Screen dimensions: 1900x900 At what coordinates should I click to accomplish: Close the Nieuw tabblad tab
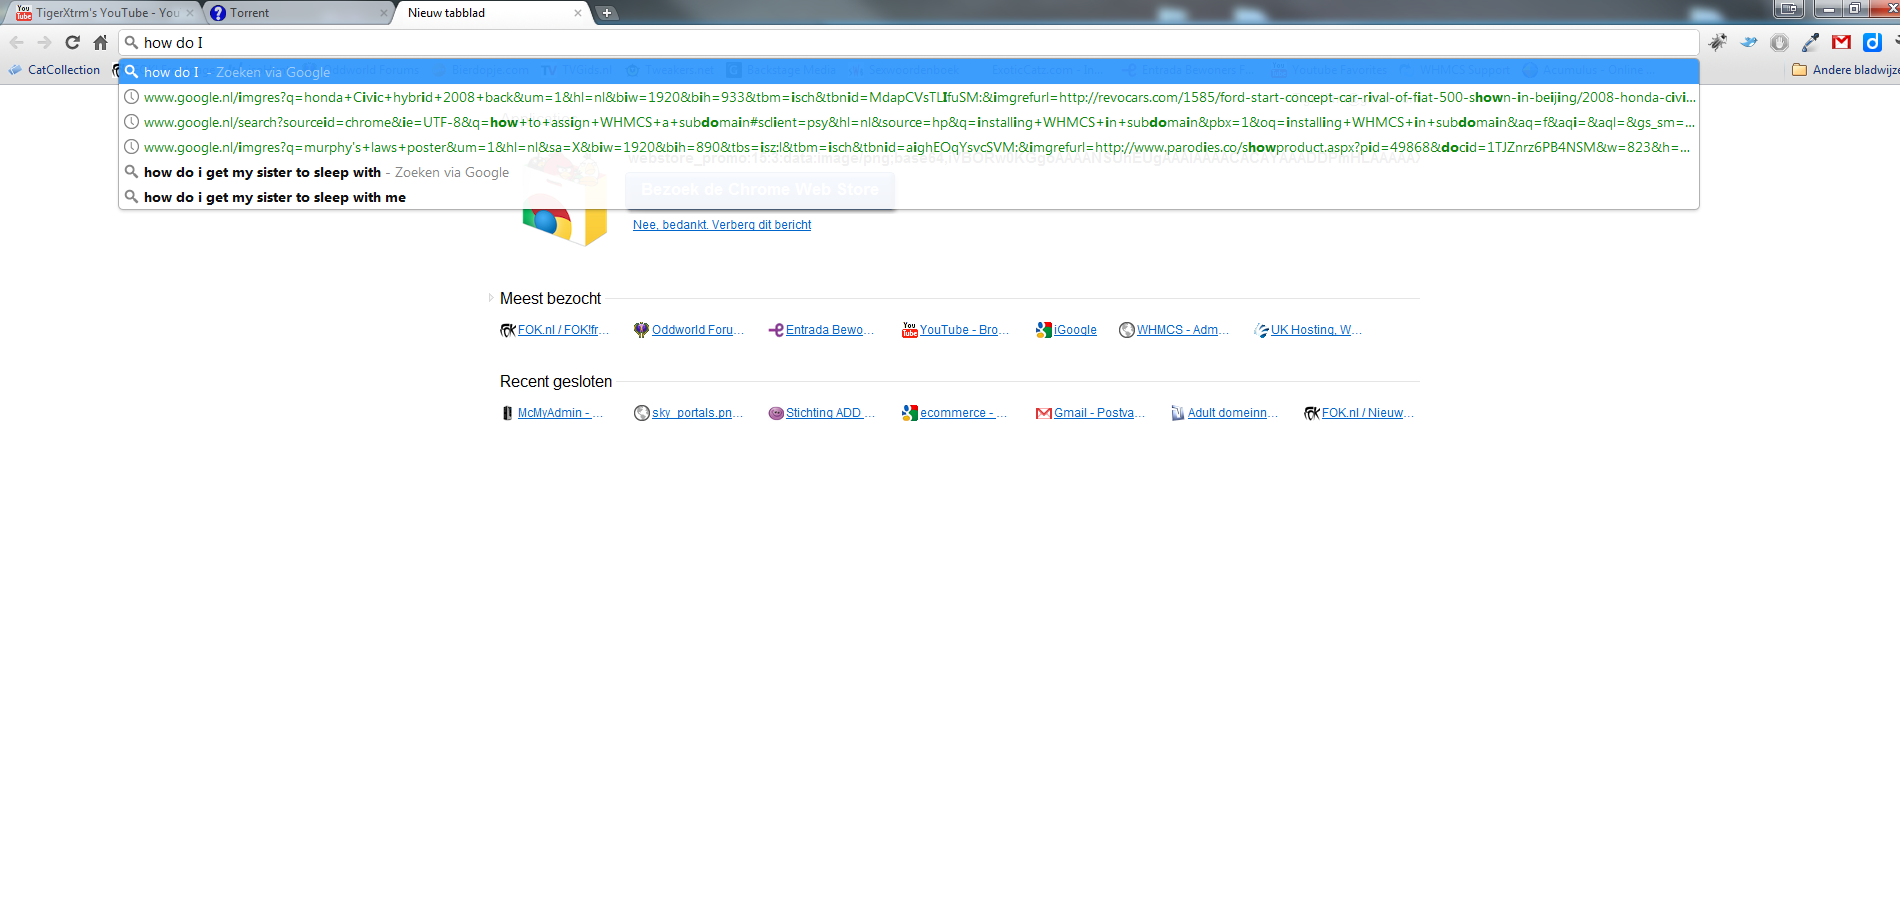(577, 13)
